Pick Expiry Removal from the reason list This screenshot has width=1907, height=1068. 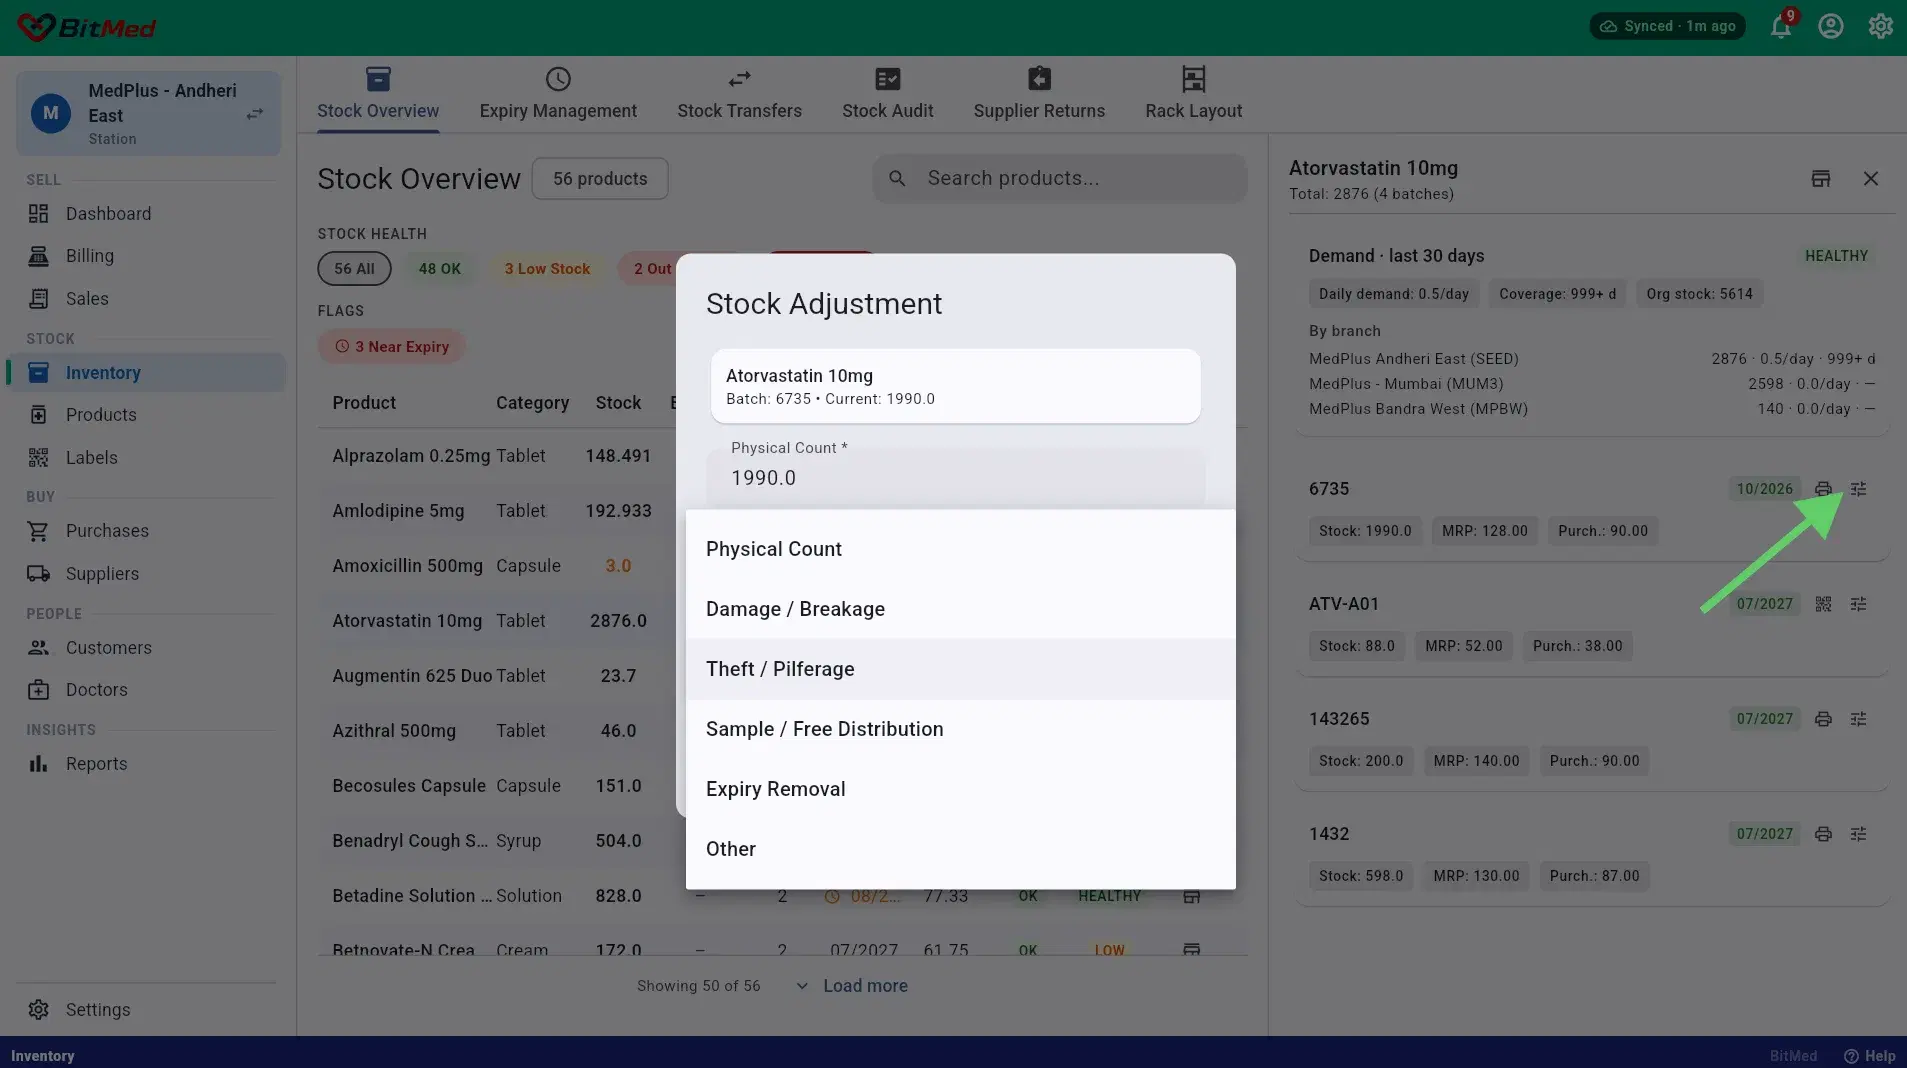pyautogui.click(x=961, y=789)
